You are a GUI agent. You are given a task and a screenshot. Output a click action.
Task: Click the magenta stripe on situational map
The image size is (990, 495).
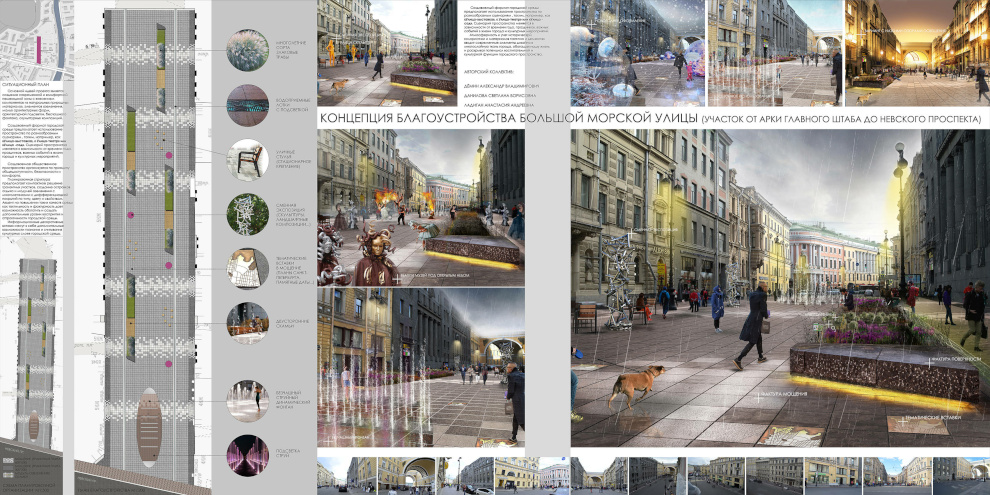(x=38, y=48)
